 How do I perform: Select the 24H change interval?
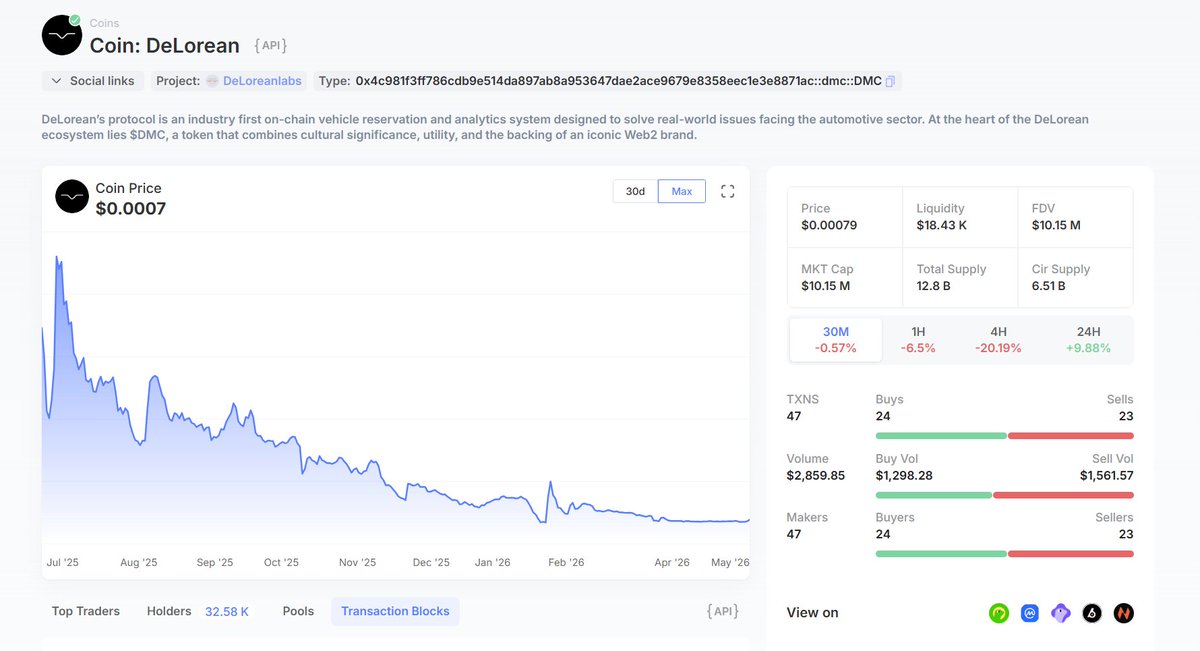[1088, 340]
